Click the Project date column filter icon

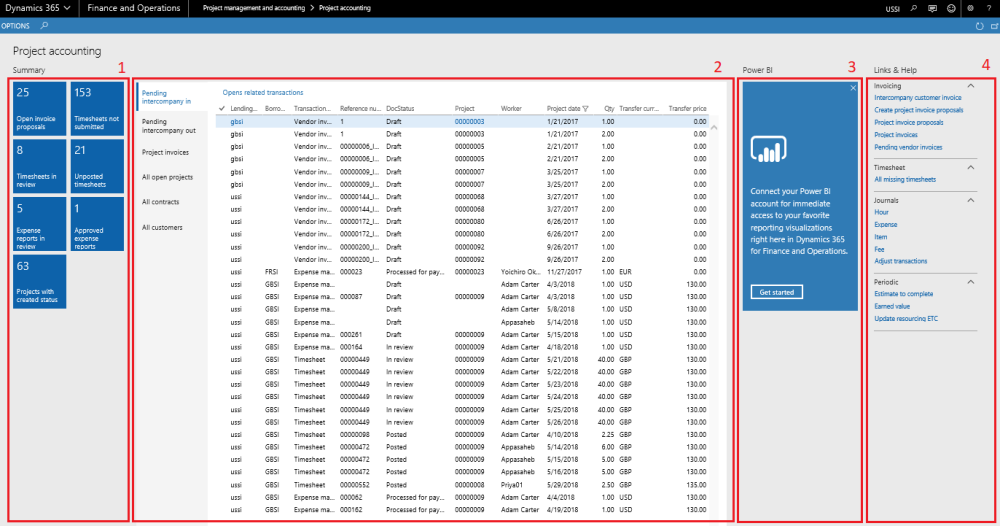586,108
